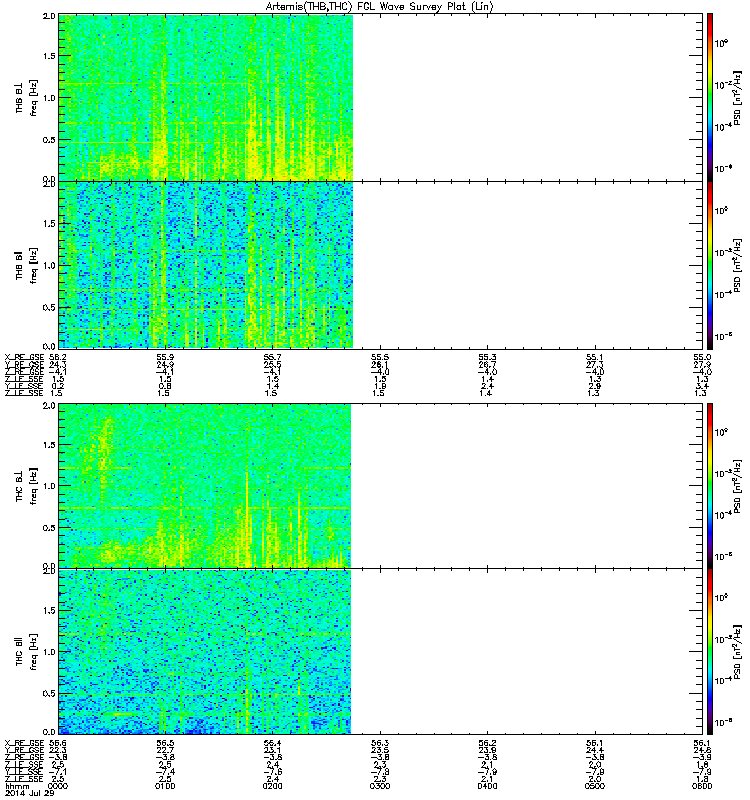Click the X_RE_GSE value '55.7'

coord(272,357)
